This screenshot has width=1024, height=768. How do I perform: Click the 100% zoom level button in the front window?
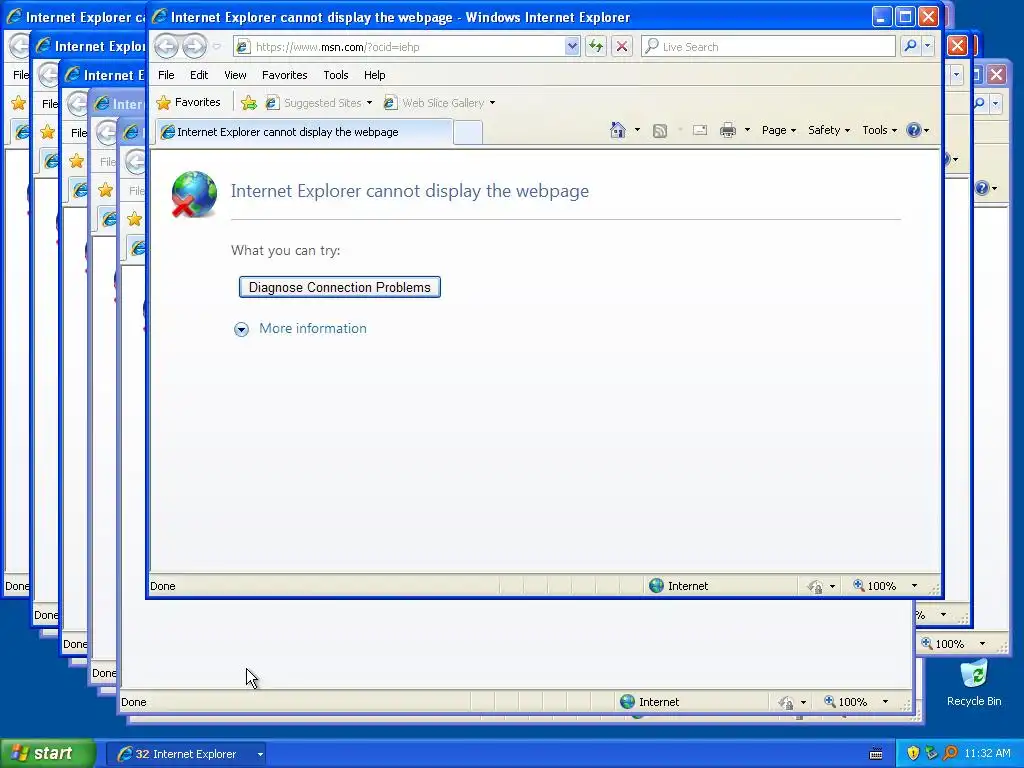[874, 586]
